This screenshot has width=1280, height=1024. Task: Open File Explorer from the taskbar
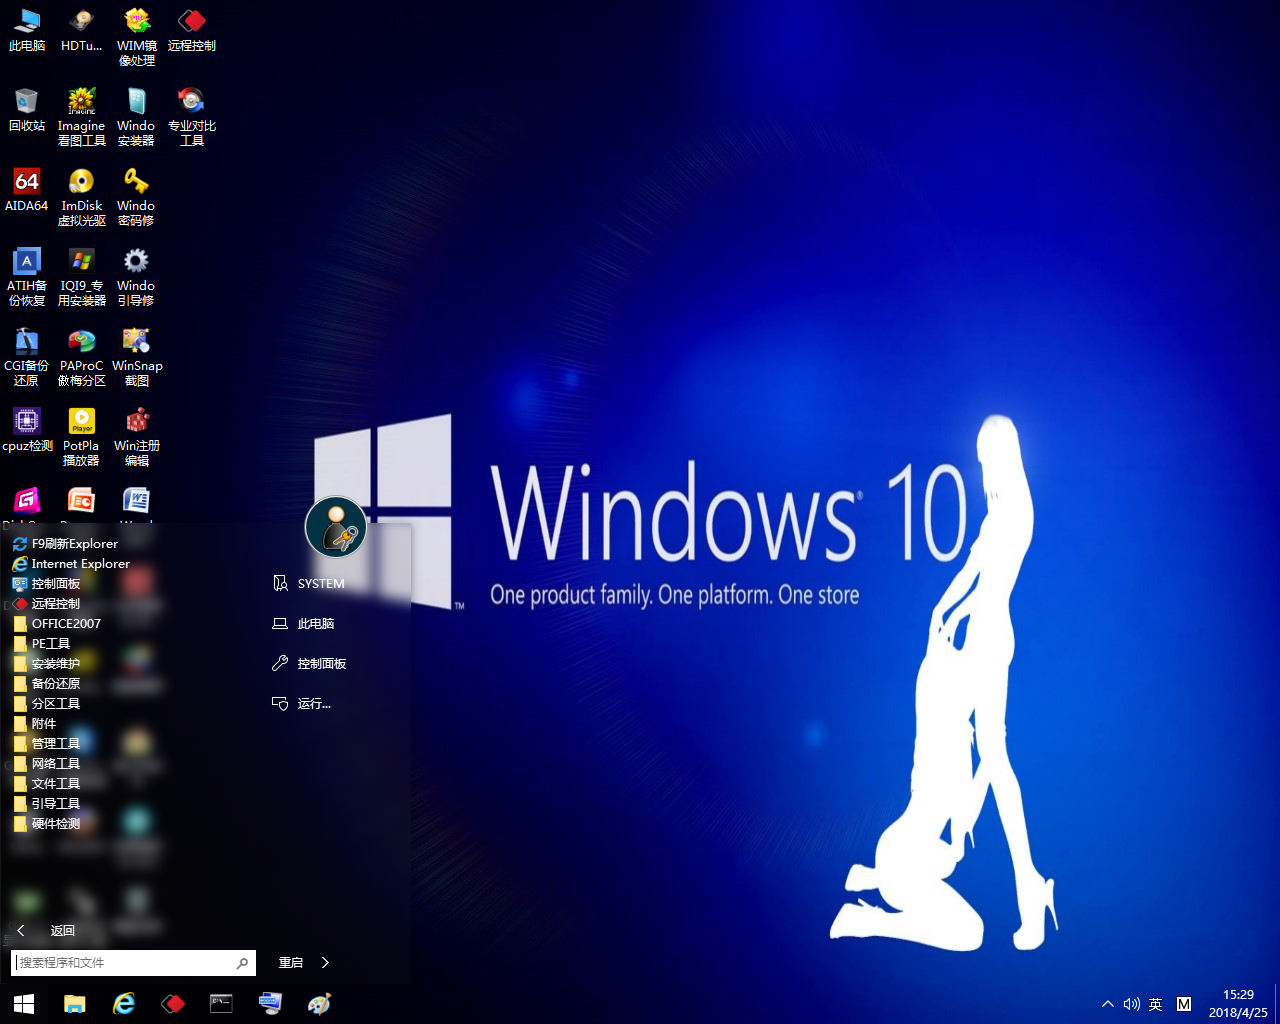(75, 1004)
